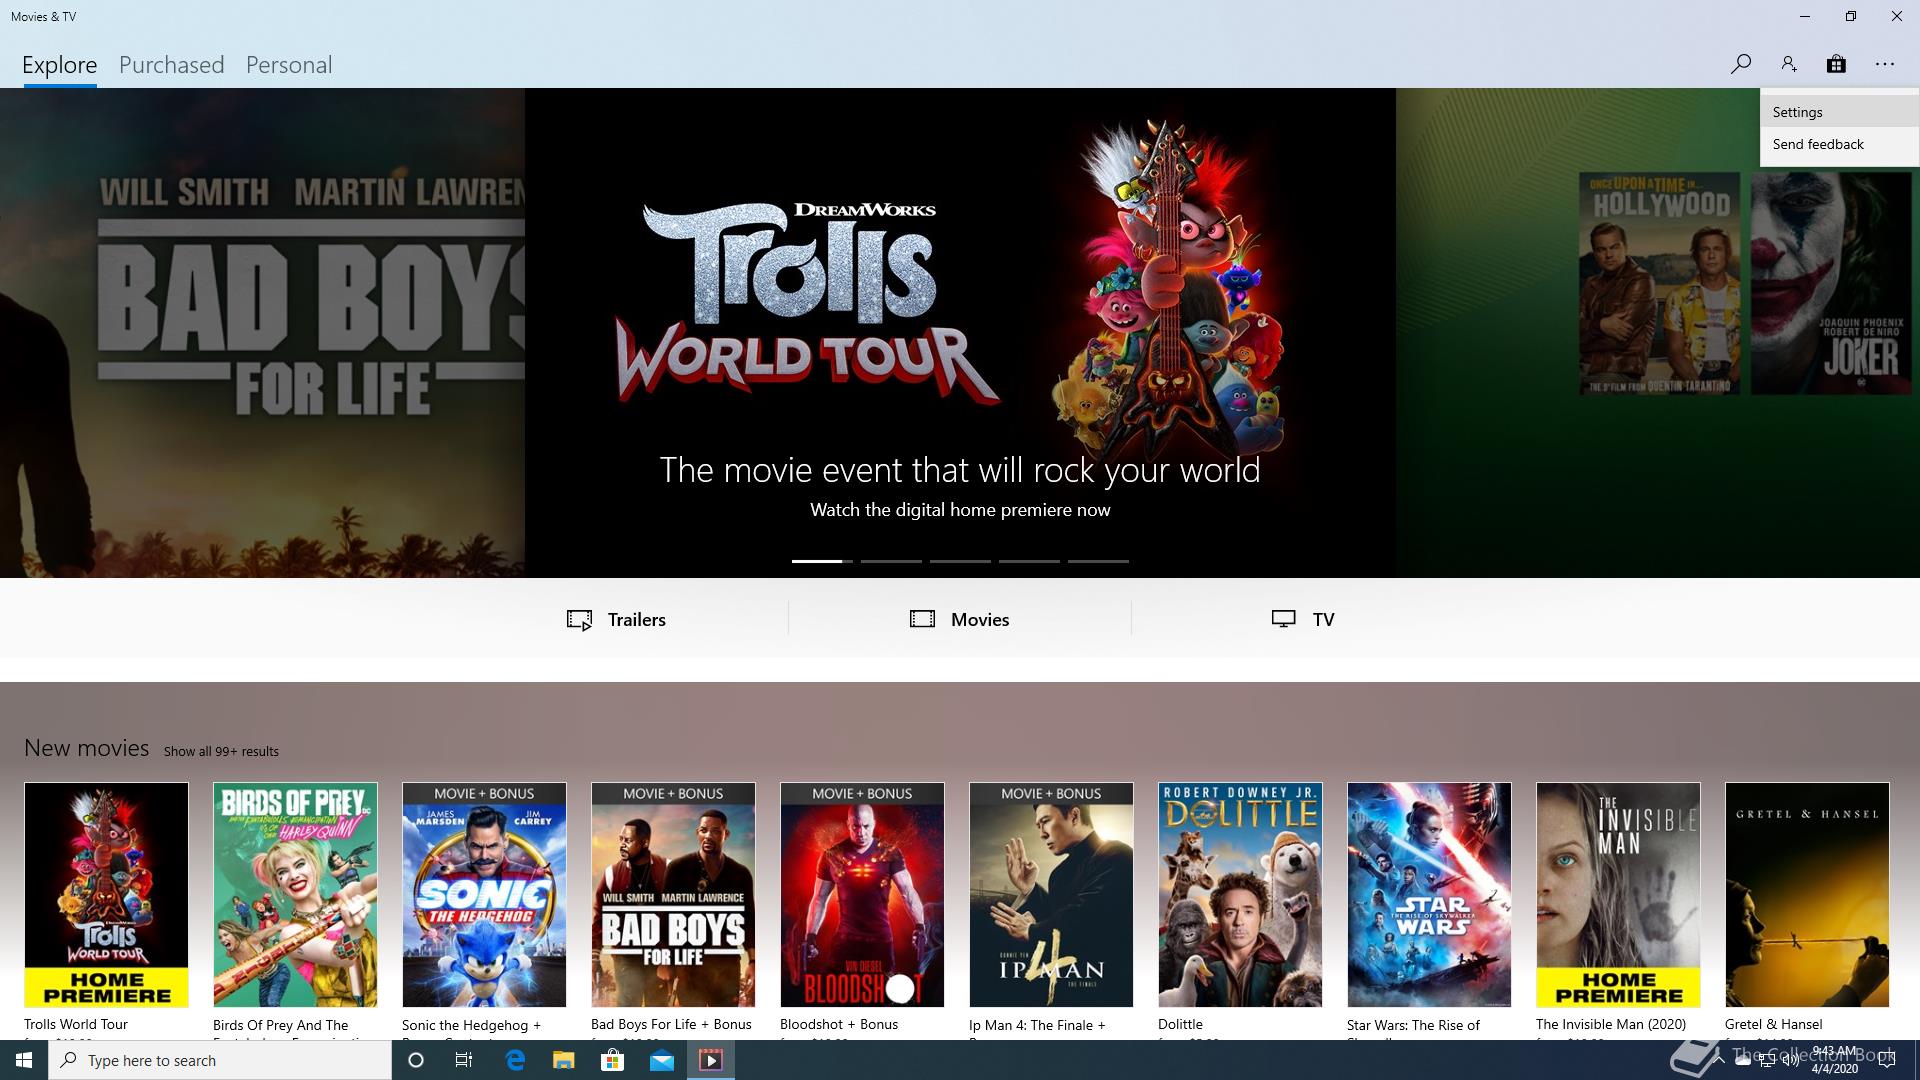The width and height of the screenshot is (1920, 1080).
Task: Open Microsoft Store from taskbar
Action: coord(612,1060)
